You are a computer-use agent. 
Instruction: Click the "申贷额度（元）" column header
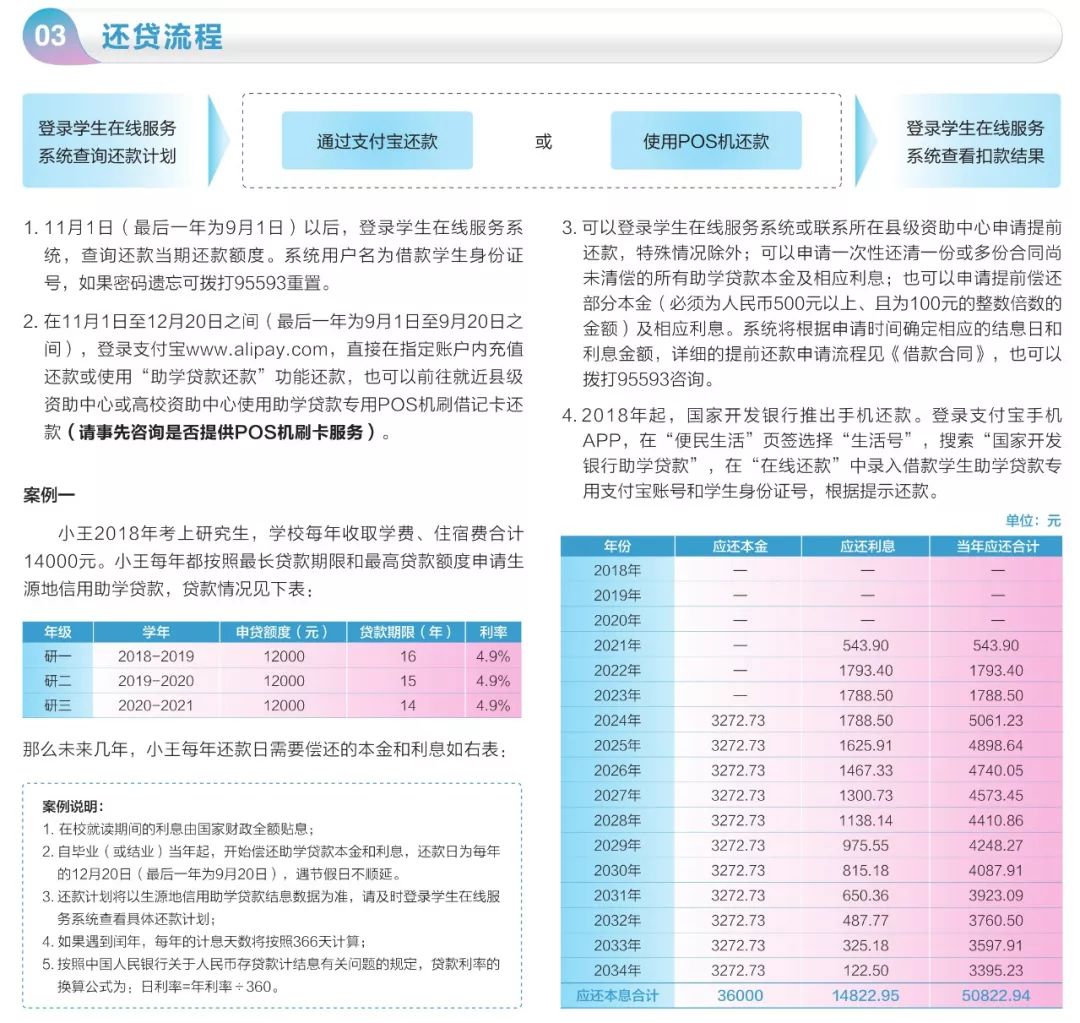point(283,632)
